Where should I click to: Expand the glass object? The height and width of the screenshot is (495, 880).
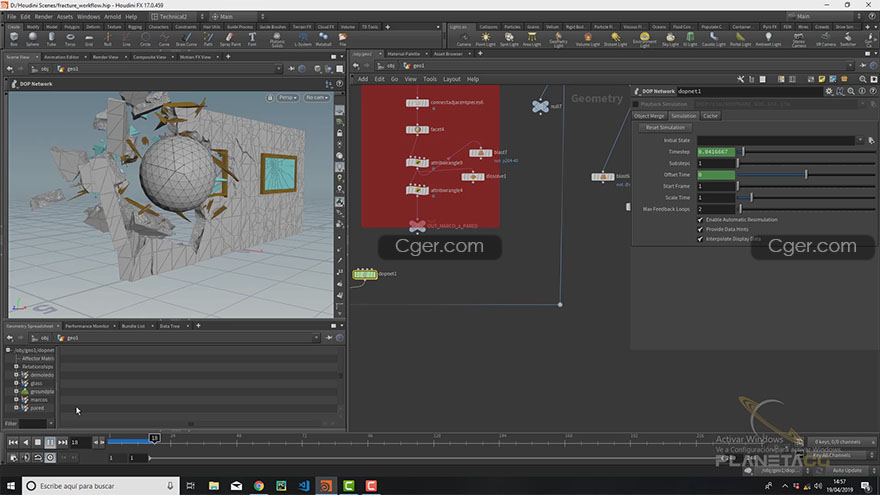[16, 383]
